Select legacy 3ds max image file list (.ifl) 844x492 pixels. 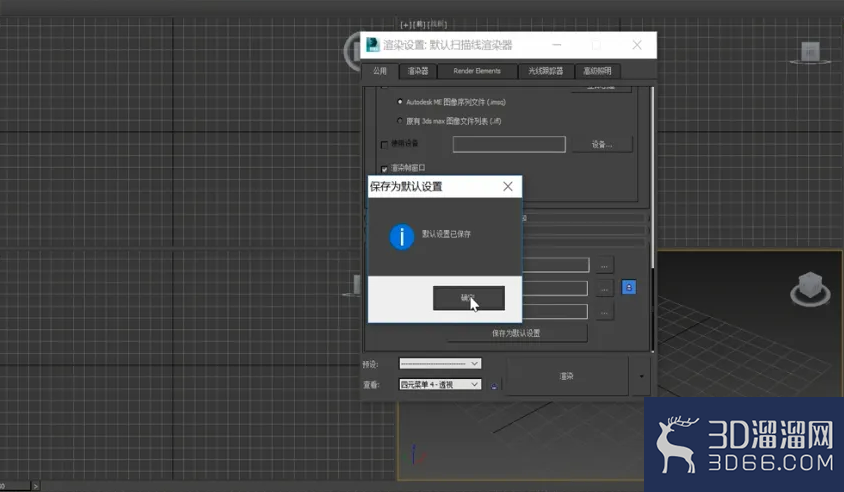click(x=400, y=121)
